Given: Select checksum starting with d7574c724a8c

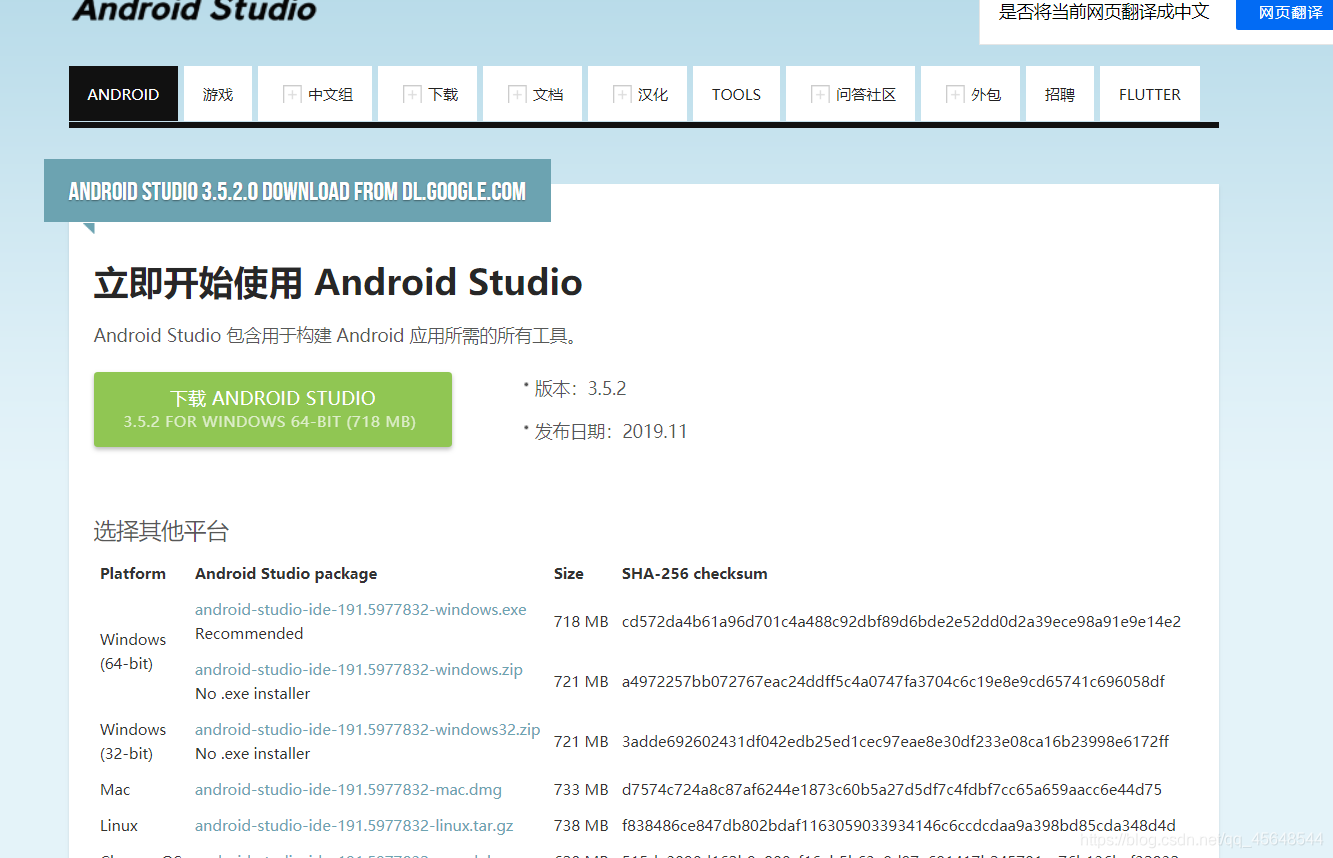Looking at the screenshot, I should coord(892,790).
